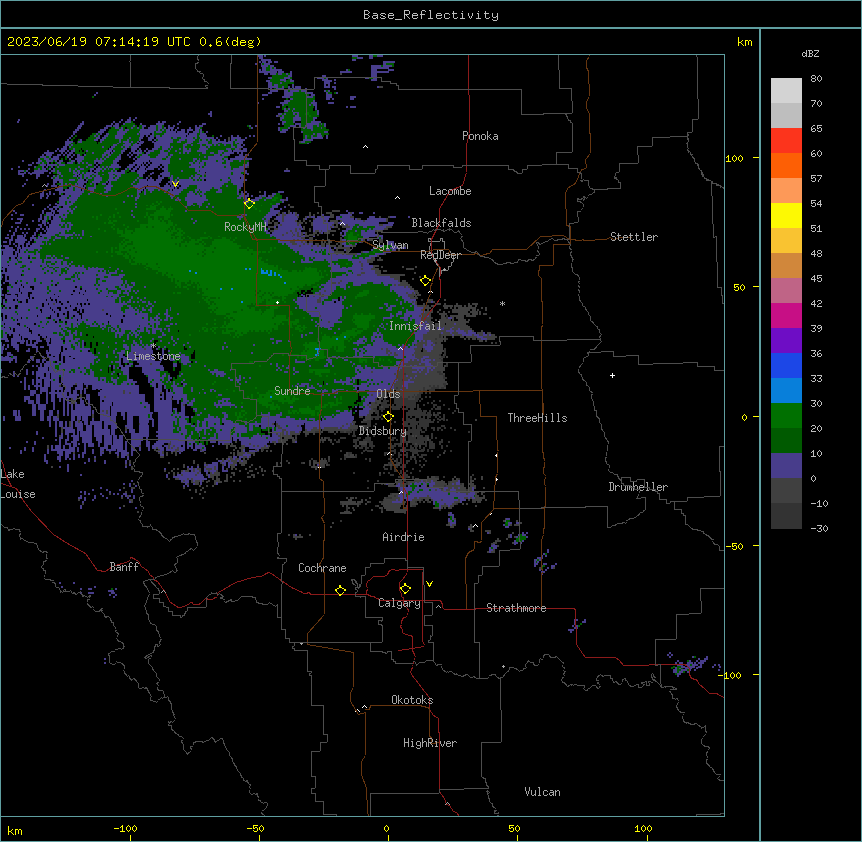Click the 0 tick on bottom axis

tap(386, 828)
